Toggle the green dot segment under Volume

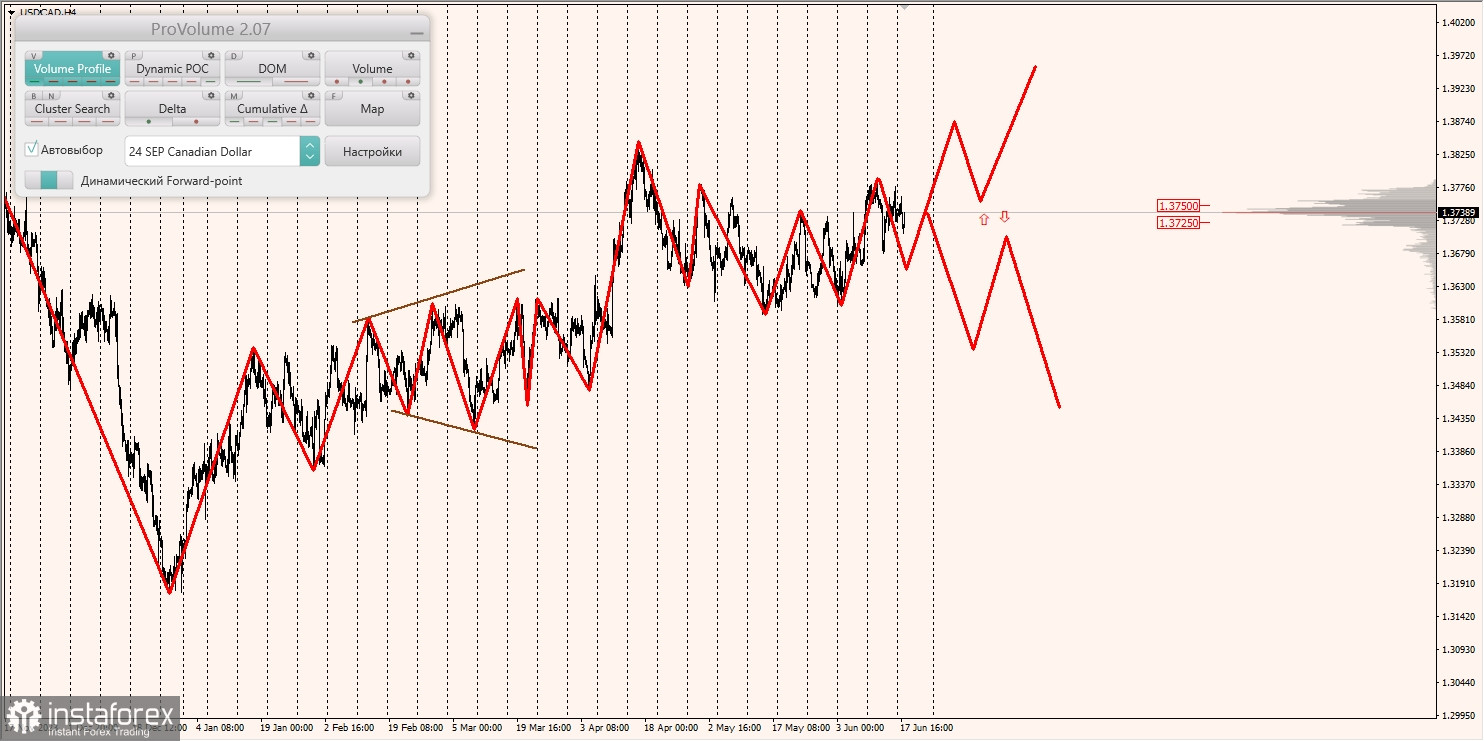click(x=361, y=81)
